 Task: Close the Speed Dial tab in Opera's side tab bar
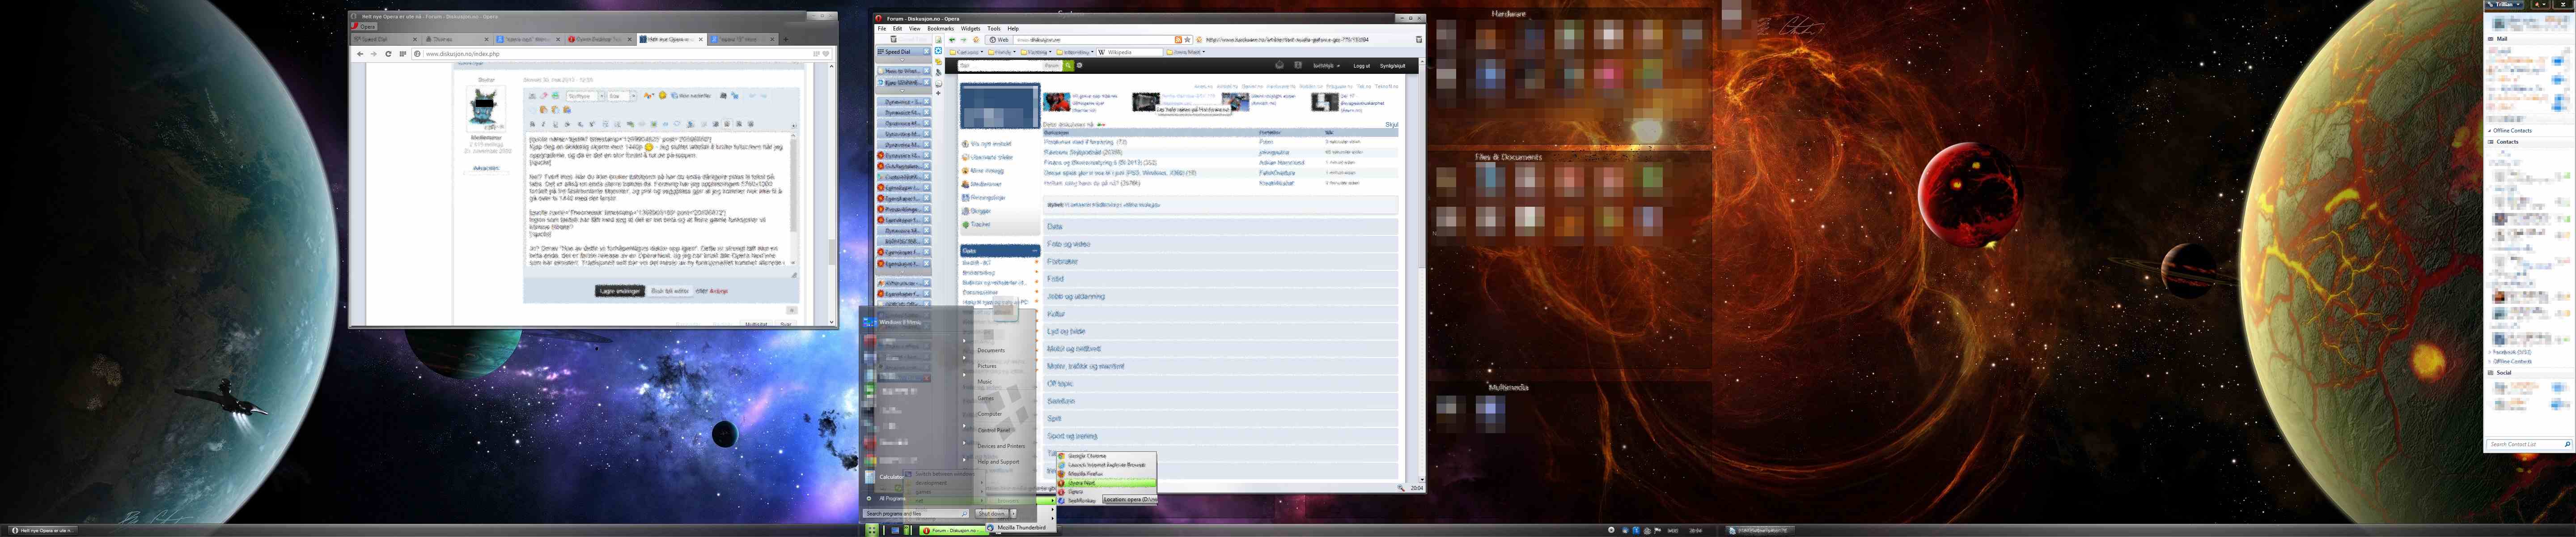click(x=926, y=52)
